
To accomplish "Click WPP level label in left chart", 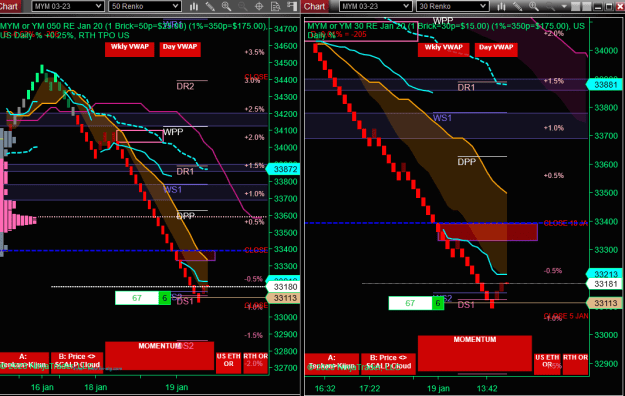I will point(173,132).
